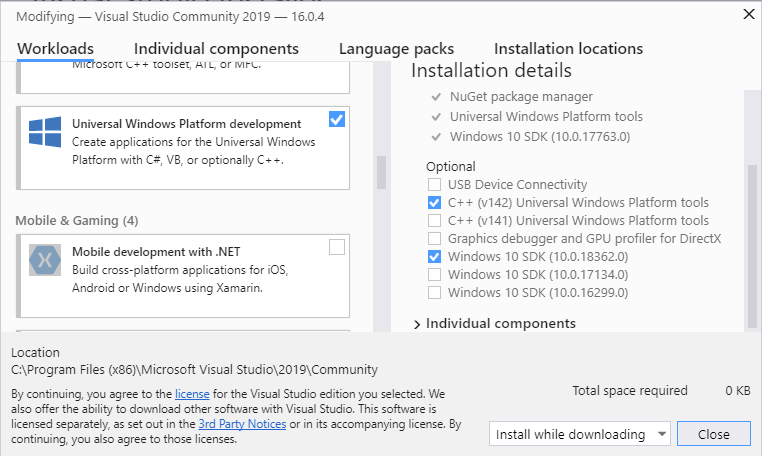The width and height of the screenshot is (762, 456).
Task: Check C++ (v141) Universal Windows Platform tools
Action: [x=434, y=221]
